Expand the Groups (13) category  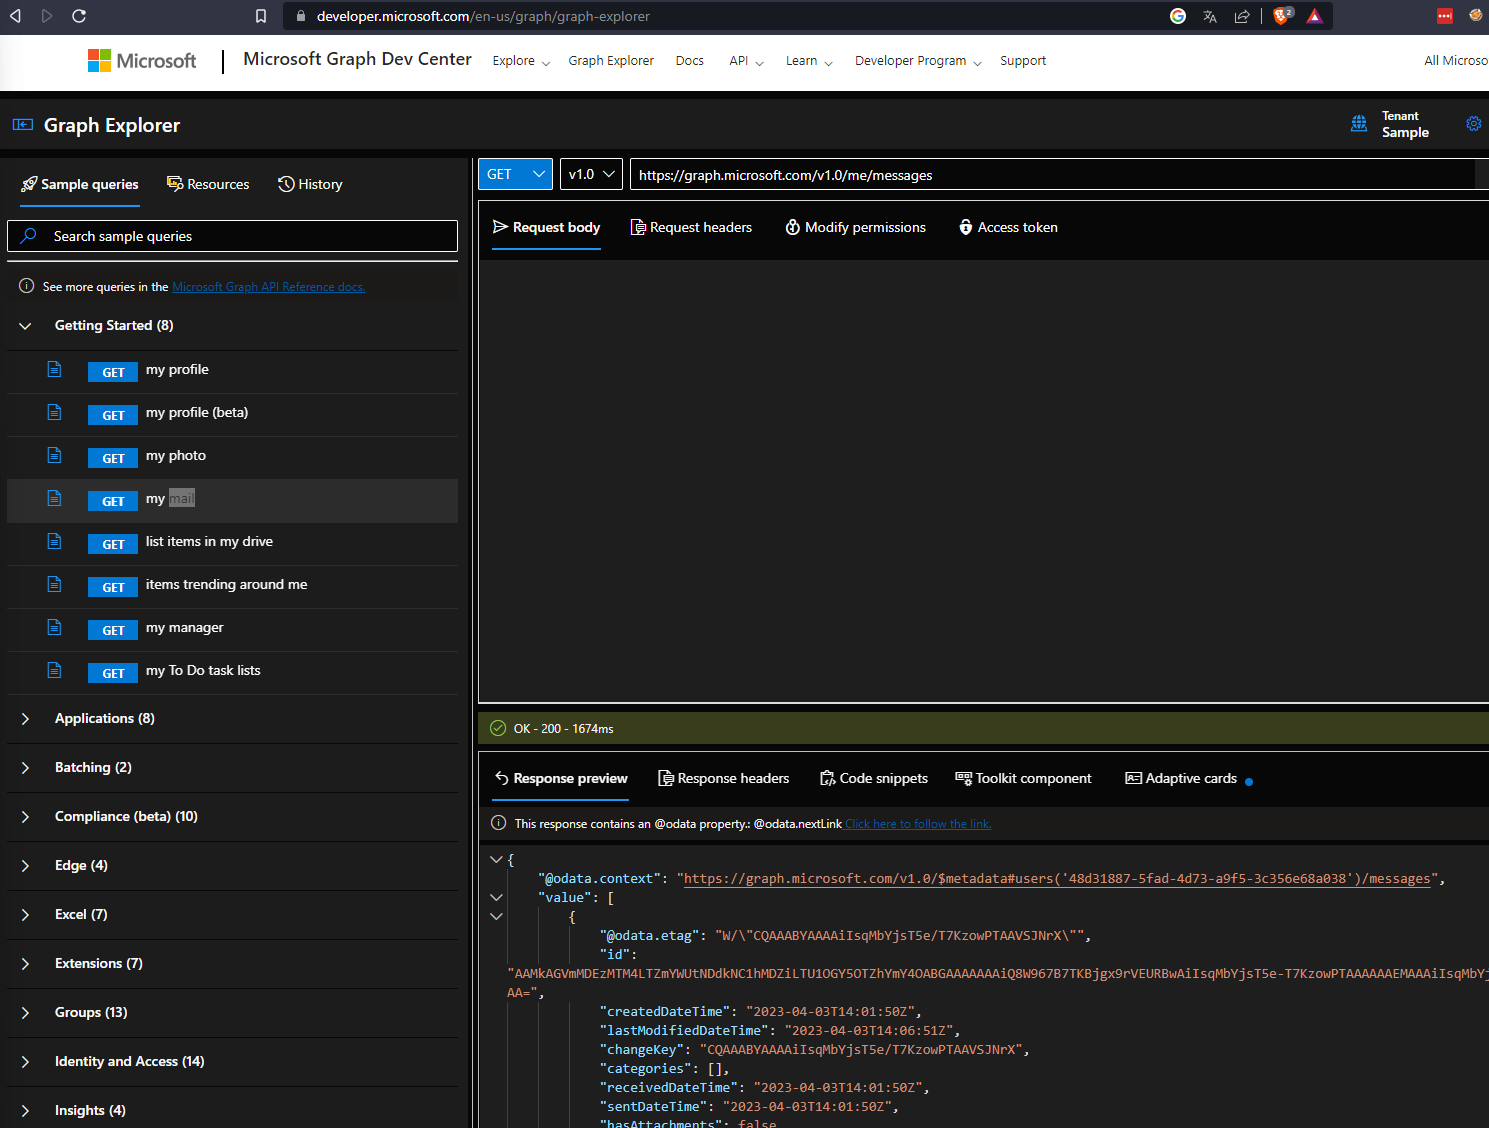coord(91,1013)
